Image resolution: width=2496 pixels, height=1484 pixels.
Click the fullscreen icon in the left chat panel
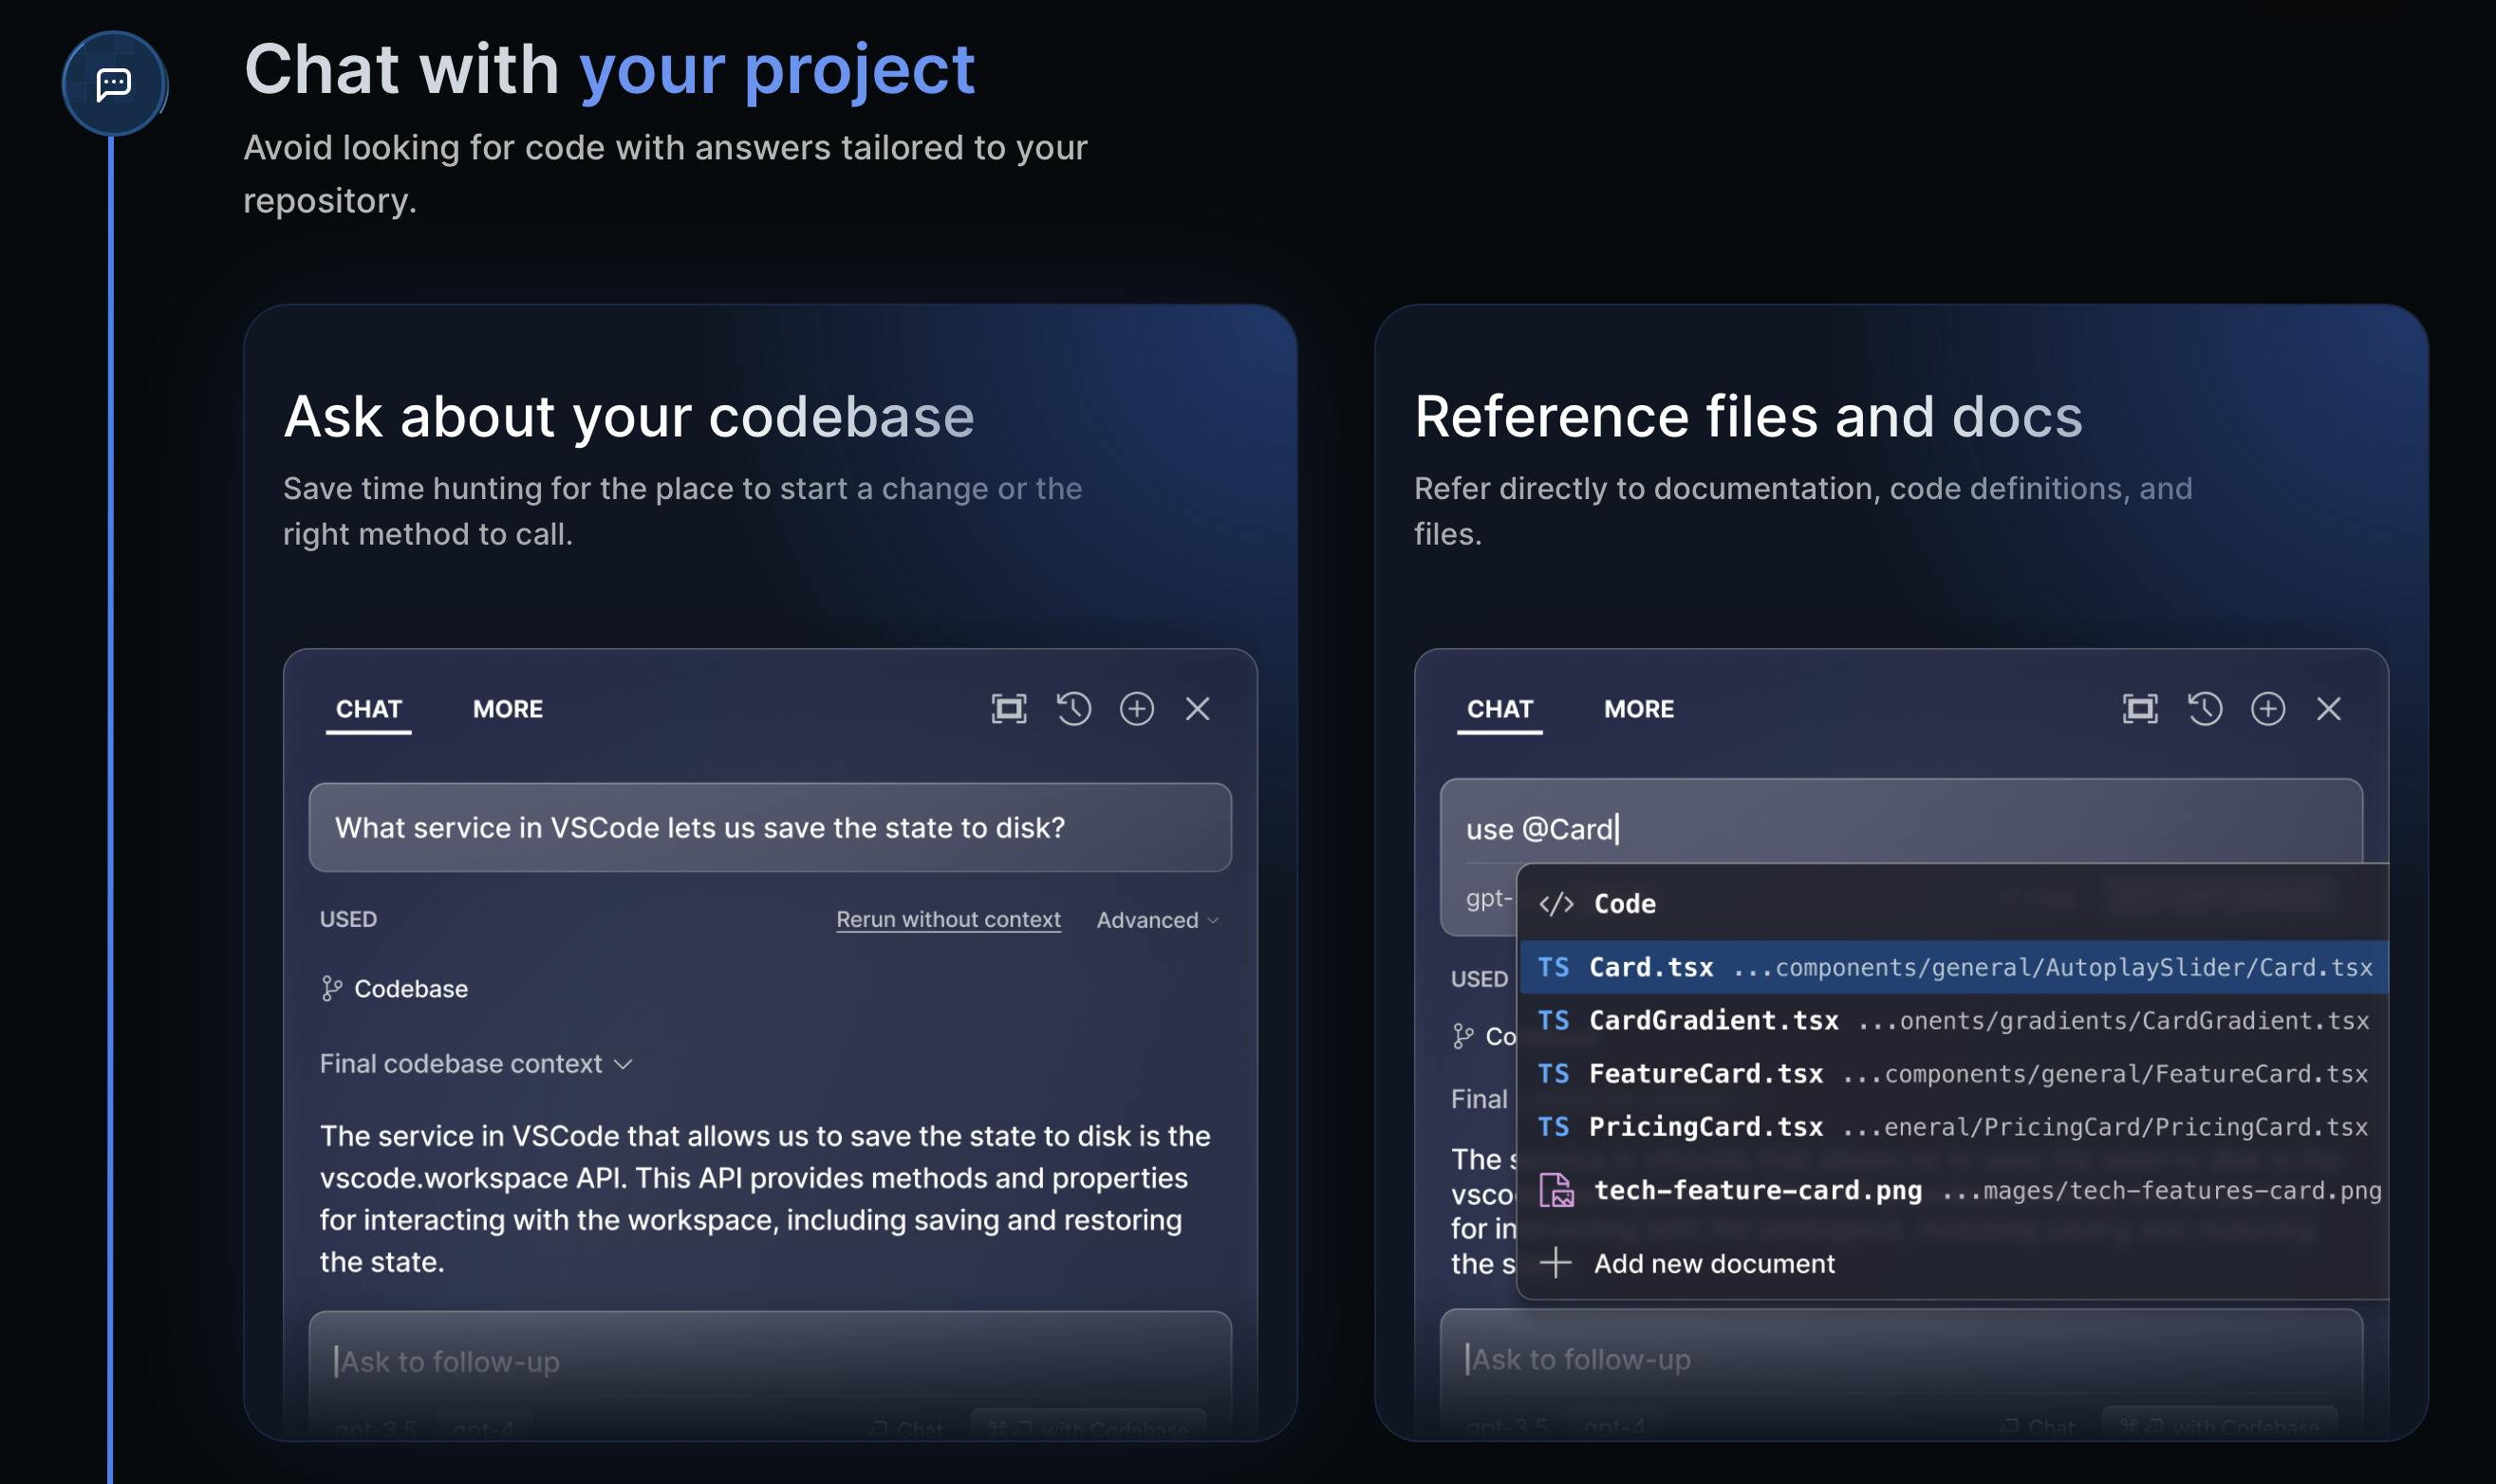click(1008, 709)
